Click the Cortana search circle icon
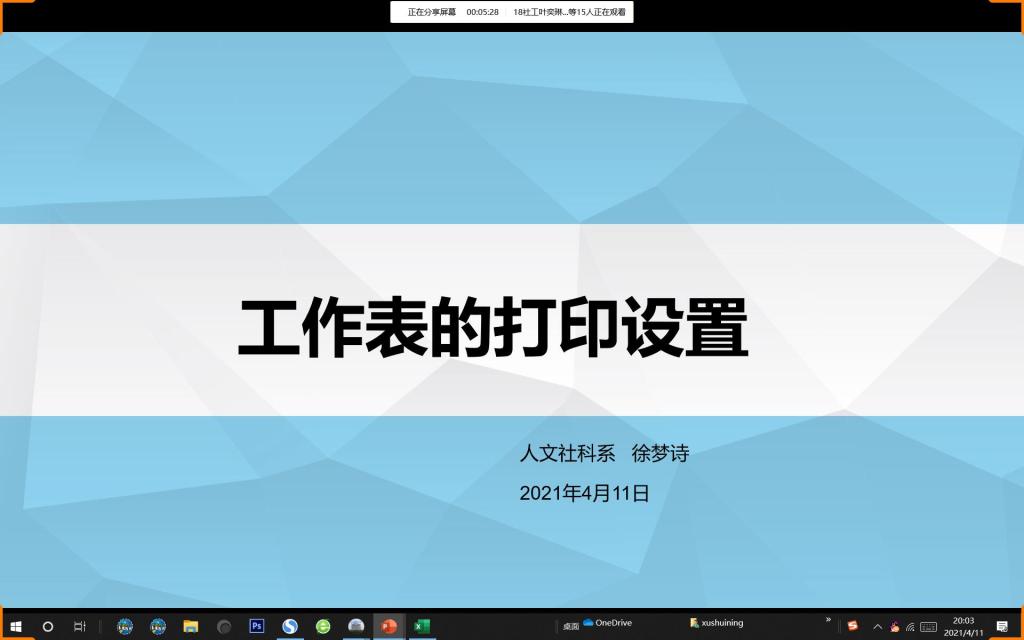The width and height of the screenshot is (1024, 640). (48, 626)
